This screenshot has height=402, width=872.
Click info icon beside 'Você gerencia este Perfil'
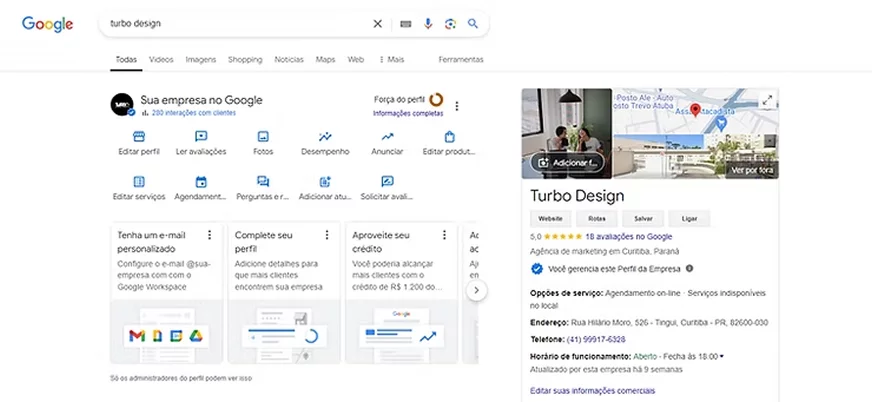click(690, 269)
